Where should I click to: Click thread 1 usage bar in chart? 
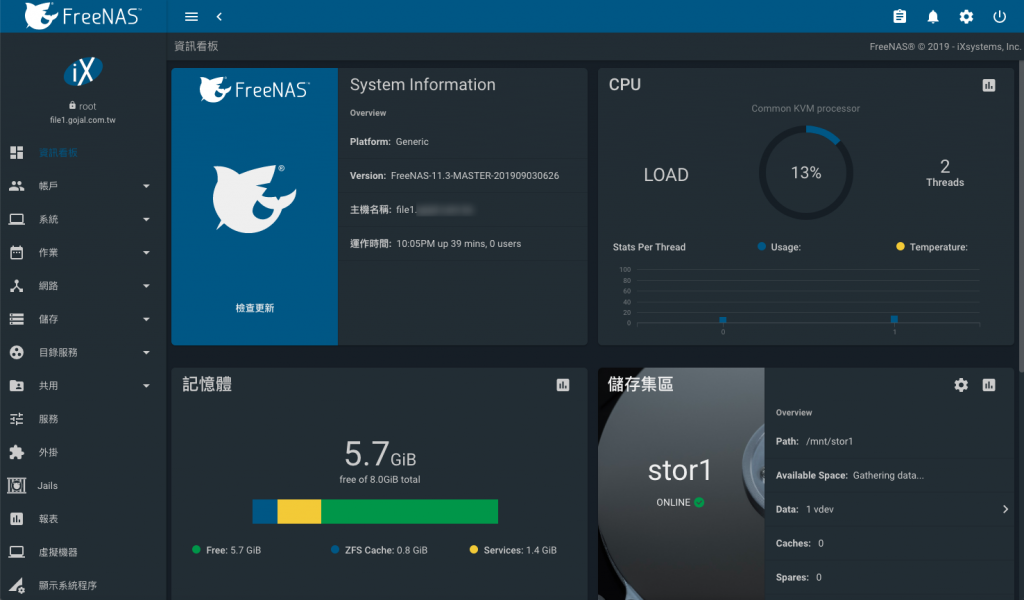click(x=894, y=319)
